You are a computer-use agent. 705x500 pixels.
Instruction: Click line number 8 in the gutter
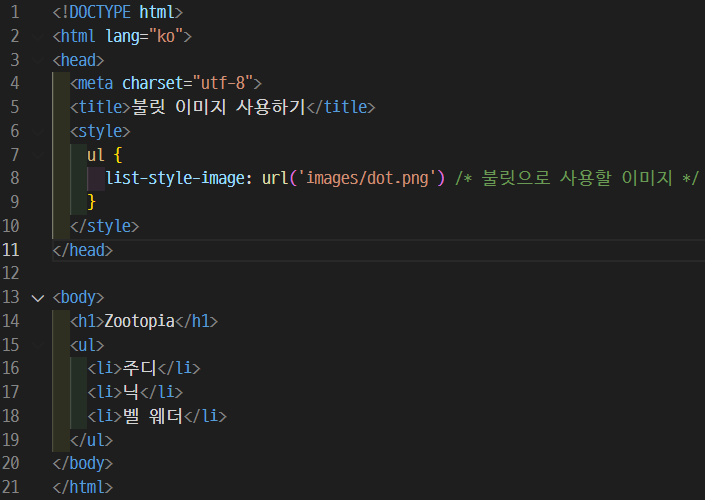pyautogui.click(x=15, y=178)
